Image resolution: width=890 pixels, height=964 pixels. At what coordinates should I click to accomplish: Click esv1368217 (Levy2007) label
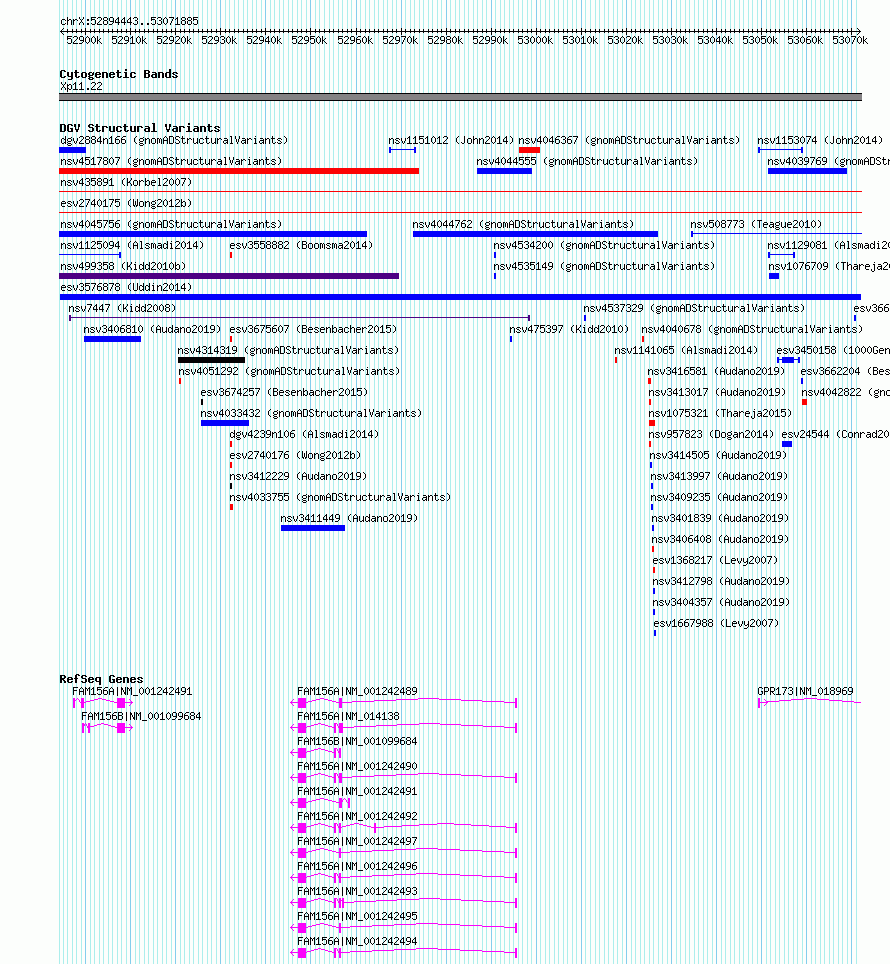coord(715,561)
